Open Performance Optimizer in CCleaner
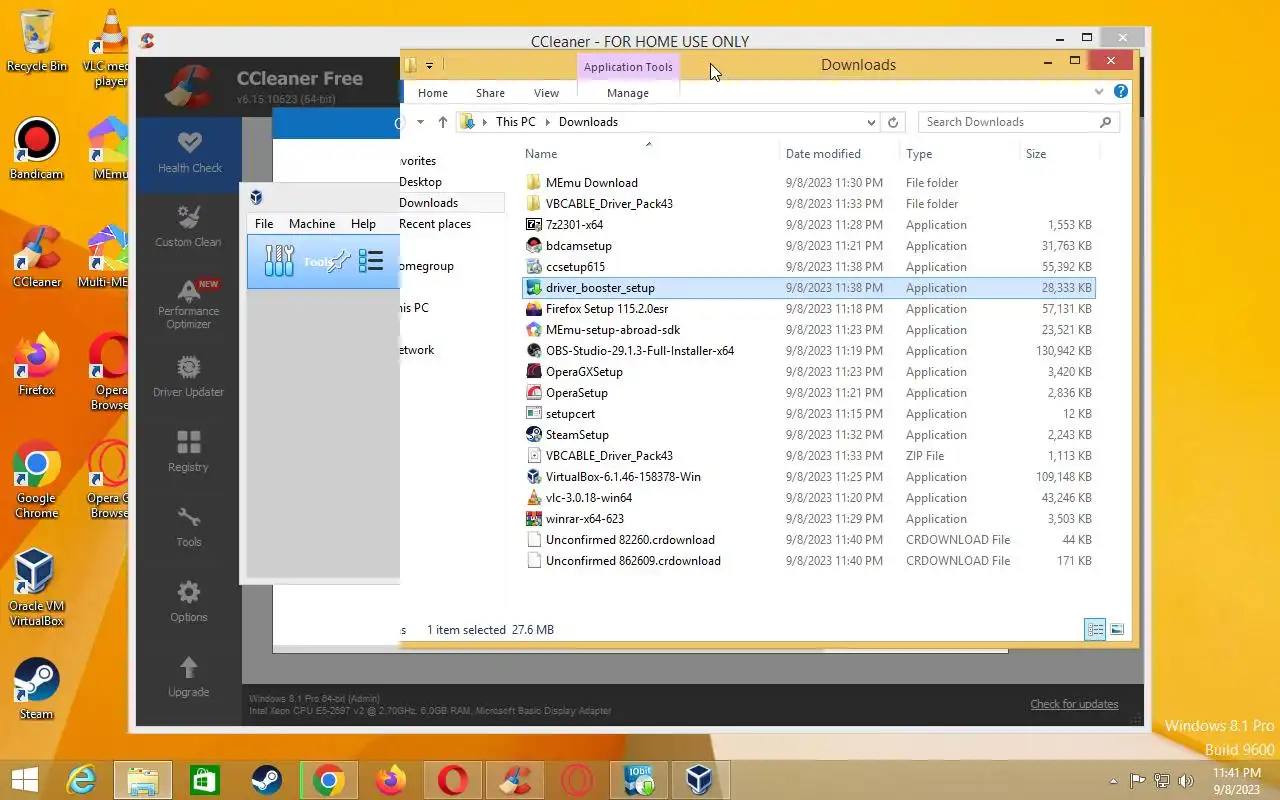The width and height of the screenshot is (1280, 800). click(188, 304)
